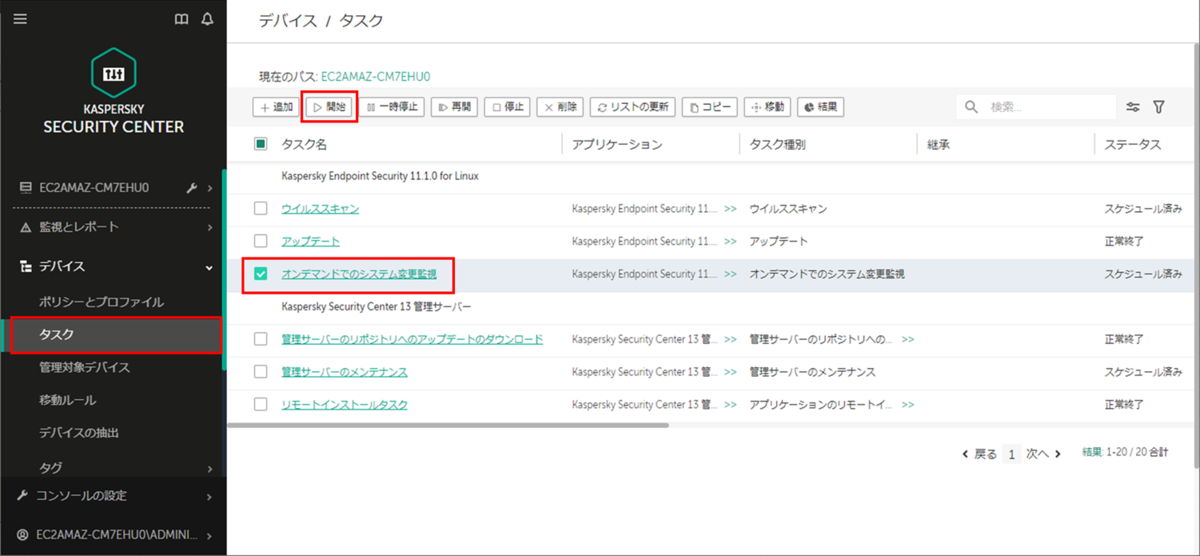
Task: Click the 移動 (Move) button
Action: [767, 107]
